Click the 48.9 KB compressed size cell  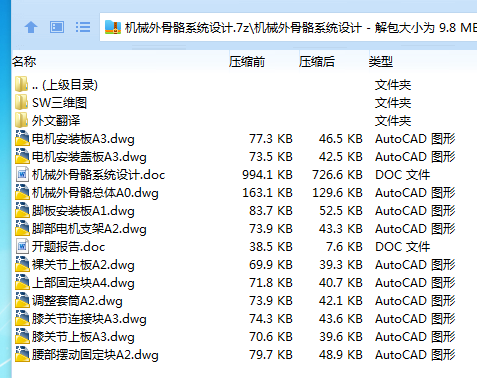[x=341, y=355]
